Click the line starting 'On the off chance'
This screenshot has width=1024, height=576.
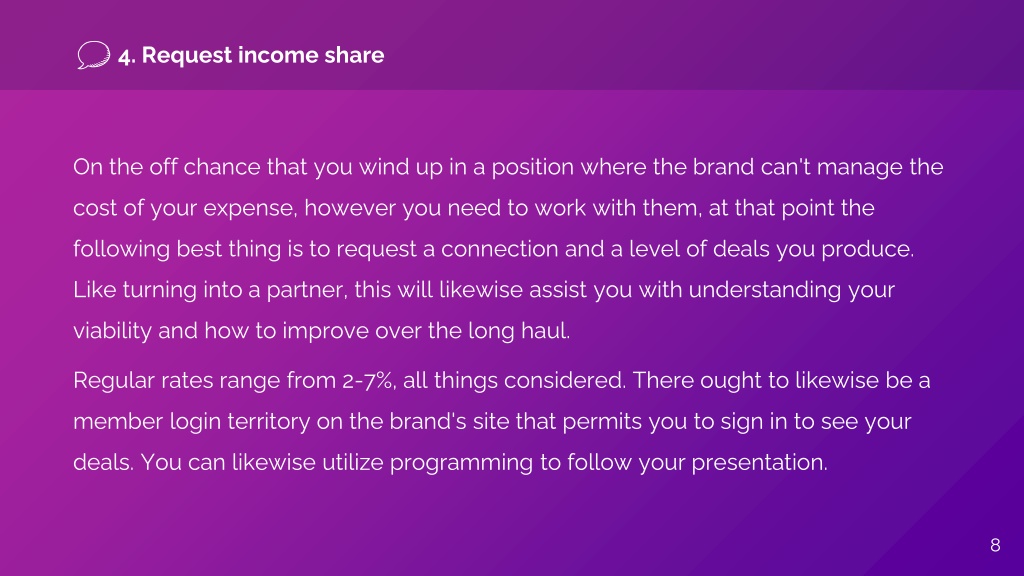(x=508, y=167)
